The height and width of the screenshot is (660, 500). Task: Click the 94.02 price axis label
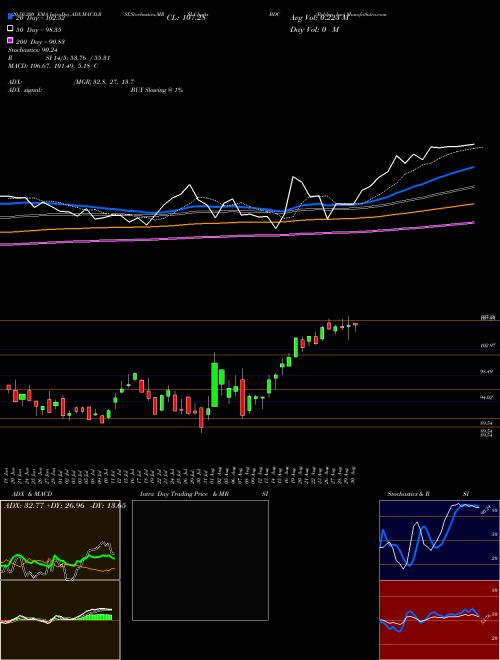(x=487, y=397)
